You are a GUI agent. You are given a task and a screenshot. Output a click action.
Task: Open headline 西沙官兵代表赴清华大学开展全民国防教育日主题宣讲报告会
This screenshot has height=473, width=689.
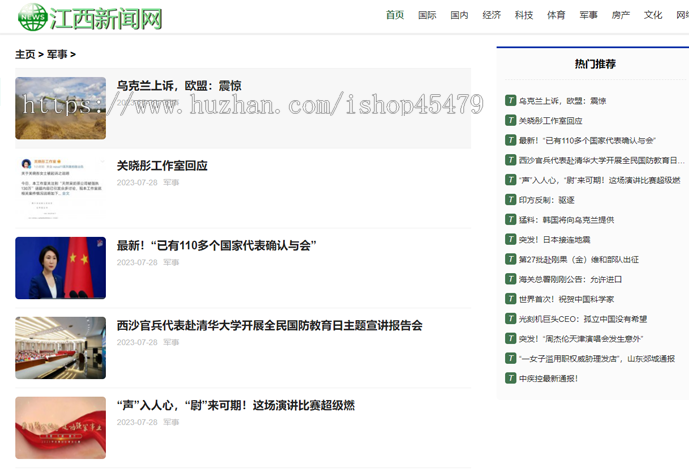(x=269, y=326)
